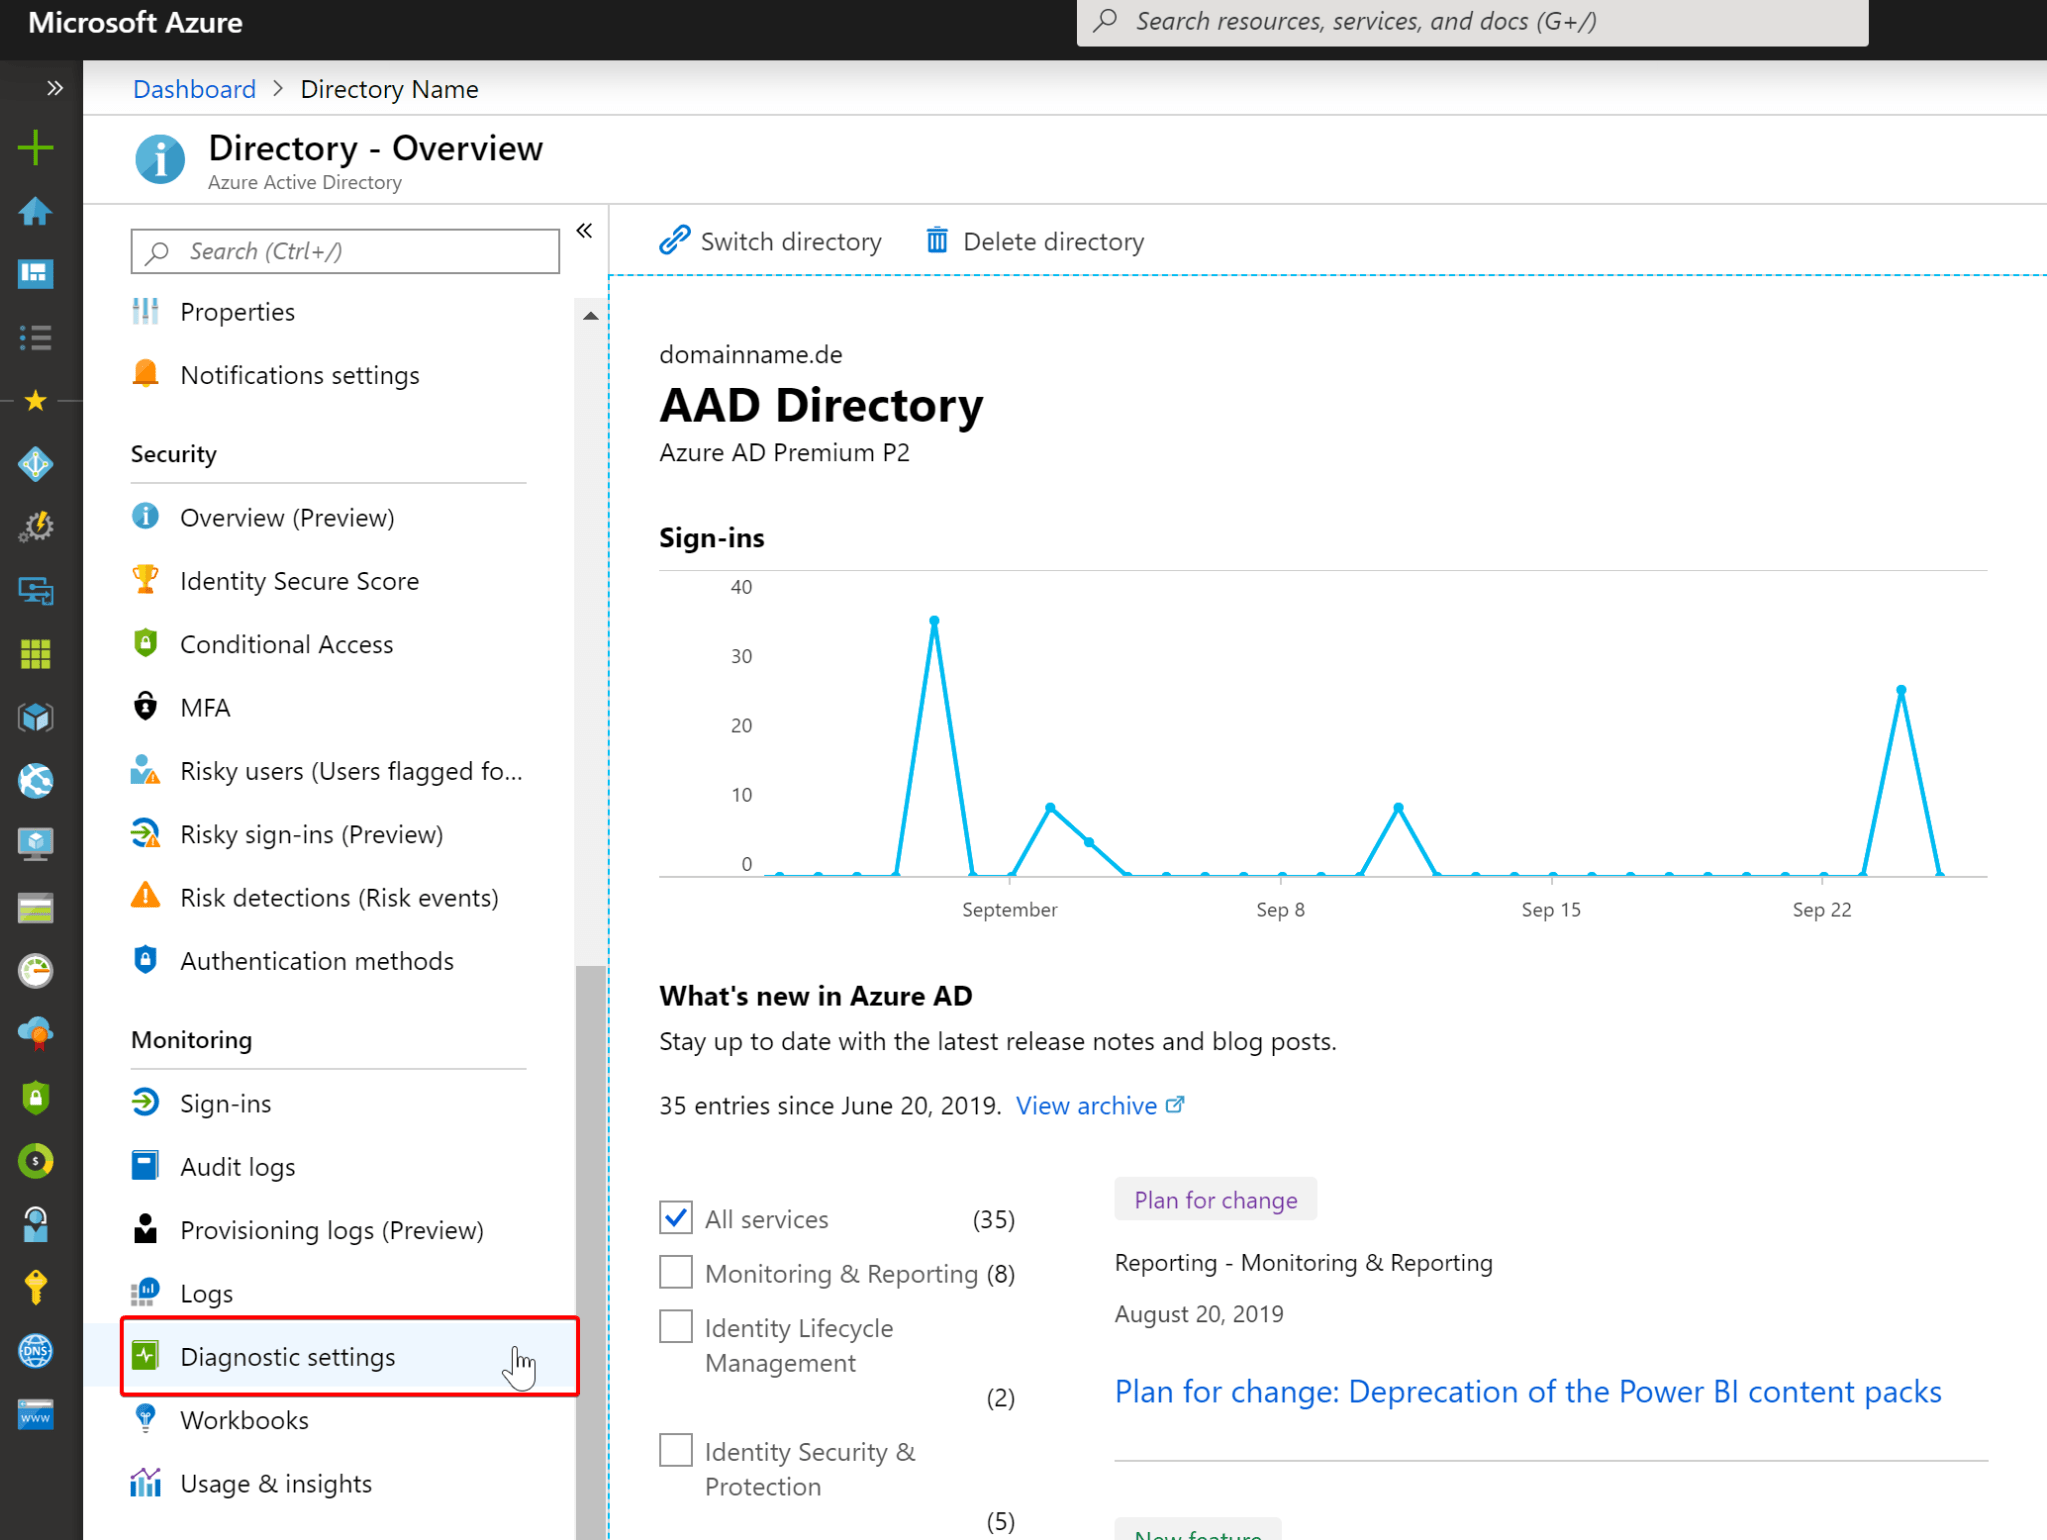The image size is (2047, 1540).
Task: Click the Azure Active Directory diamond icon
Action: [x=36, y=463]
